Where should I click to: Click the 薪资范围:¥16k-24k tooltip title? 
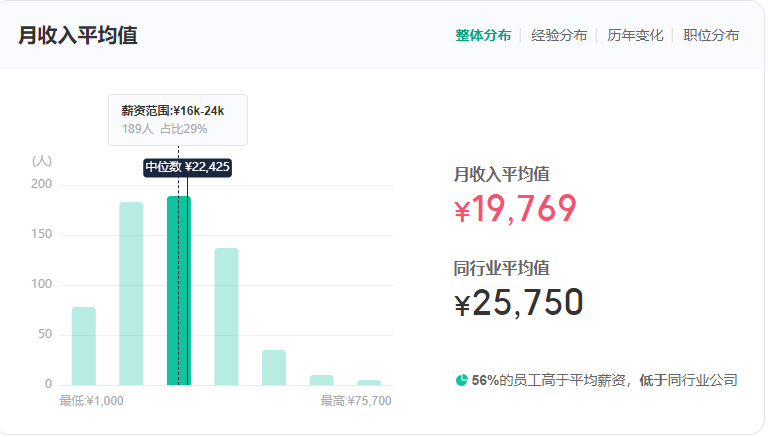pos(174,112)
